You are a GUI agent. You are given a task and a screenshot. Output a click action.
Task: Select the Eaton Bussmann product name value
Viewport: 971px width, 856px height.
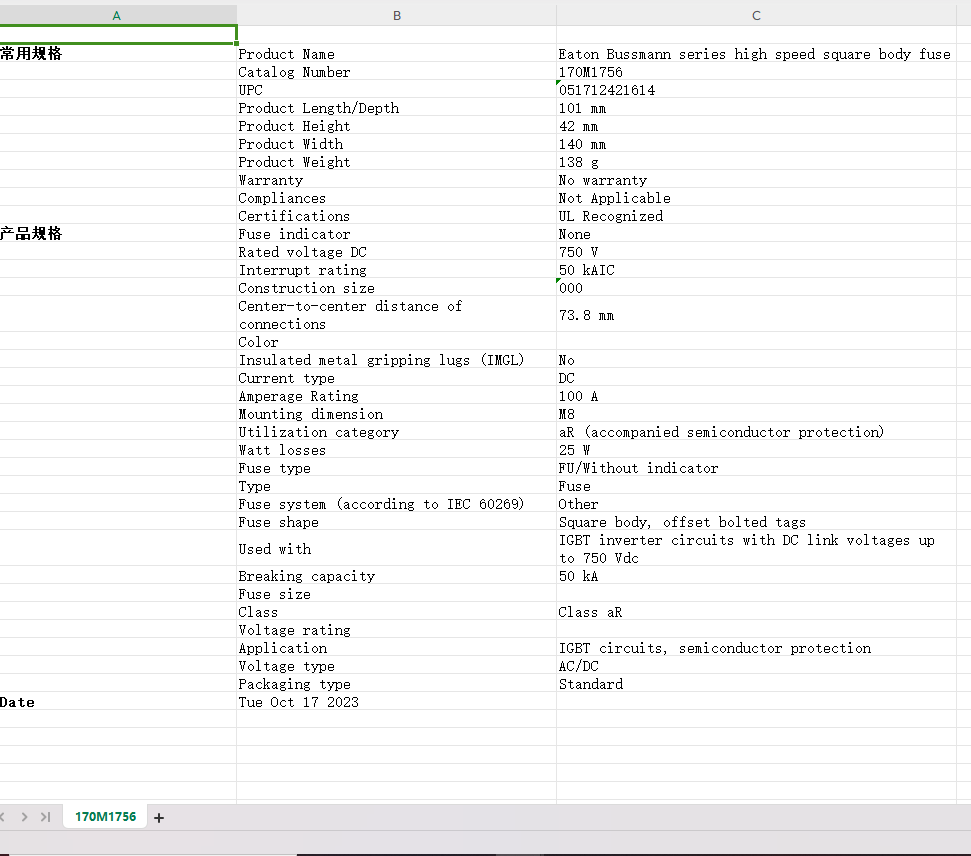756,54
